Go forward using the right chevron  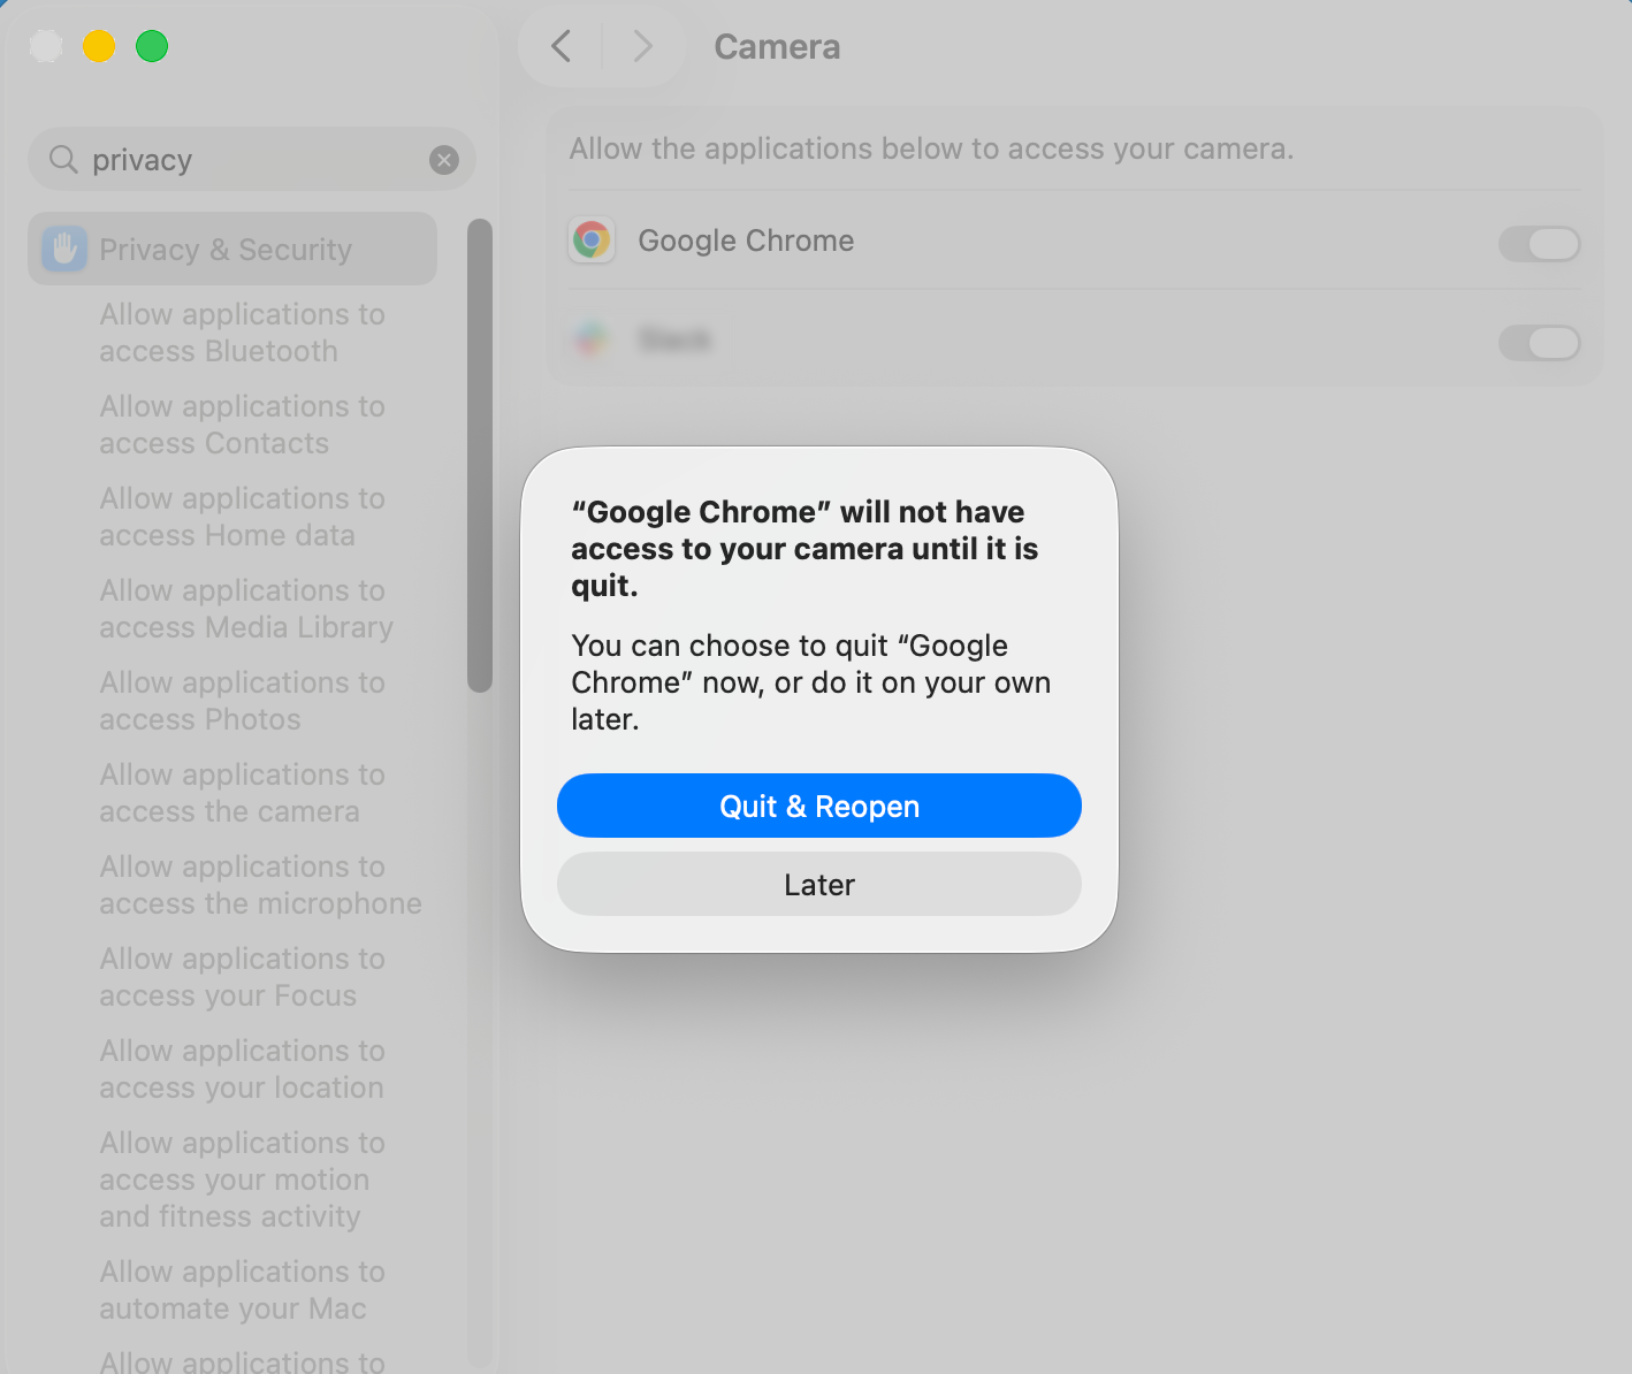(643, 46)
